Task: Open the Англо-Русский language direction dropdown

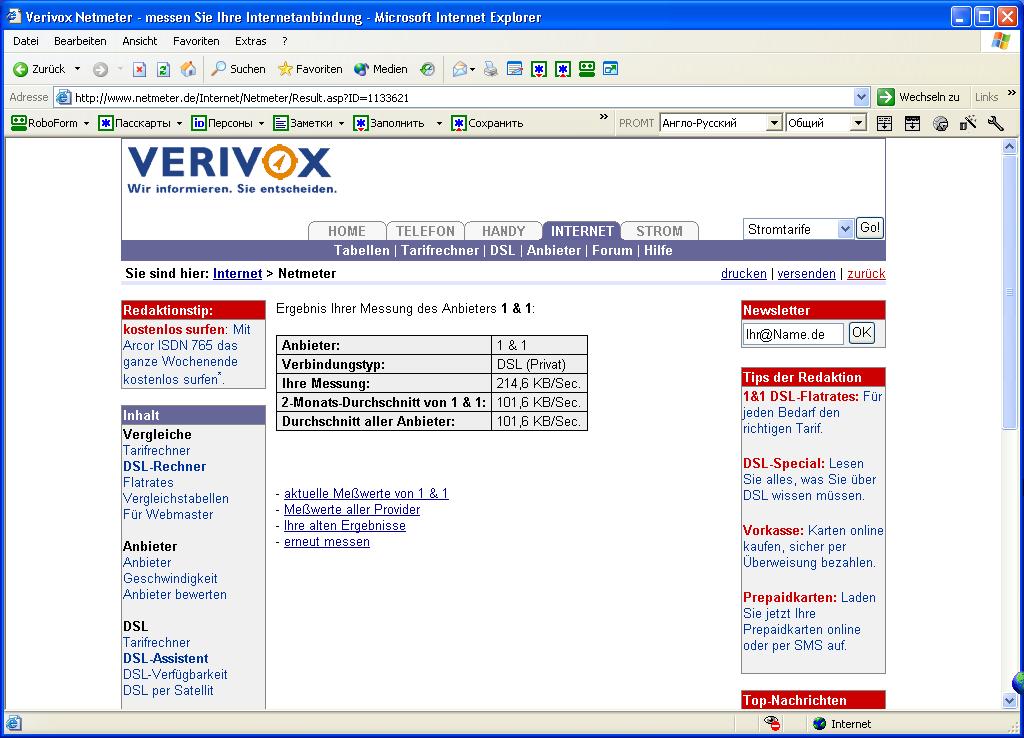Action: [x=774, y=123]
